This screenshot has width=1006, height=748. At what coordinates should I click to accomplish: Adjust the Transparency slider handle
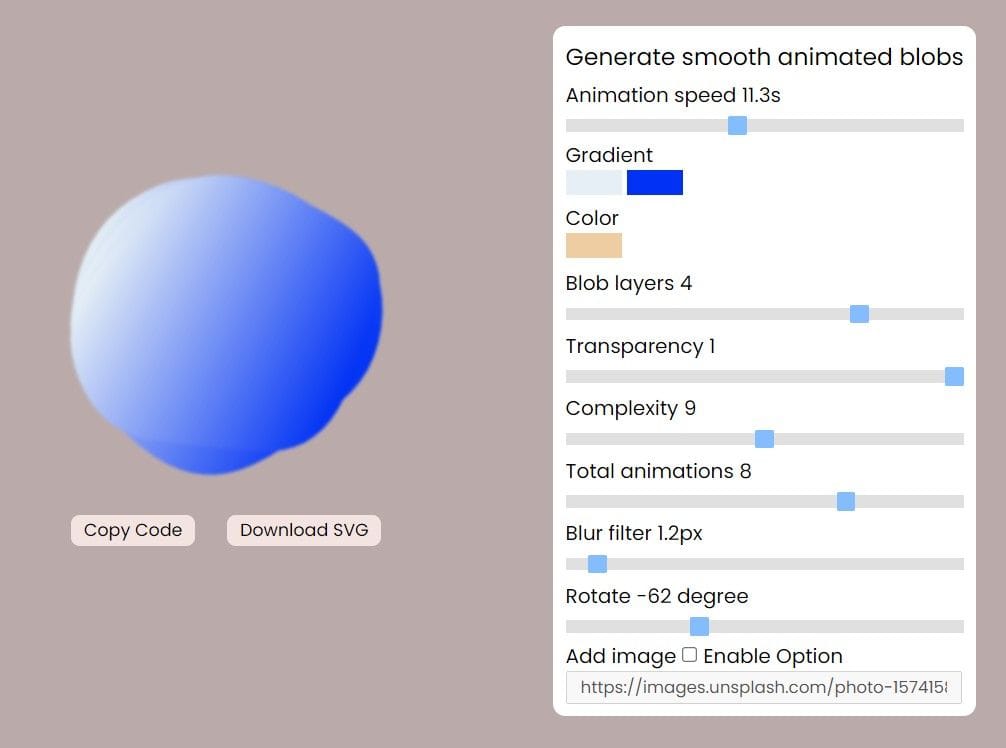click(x=955, y=376)
